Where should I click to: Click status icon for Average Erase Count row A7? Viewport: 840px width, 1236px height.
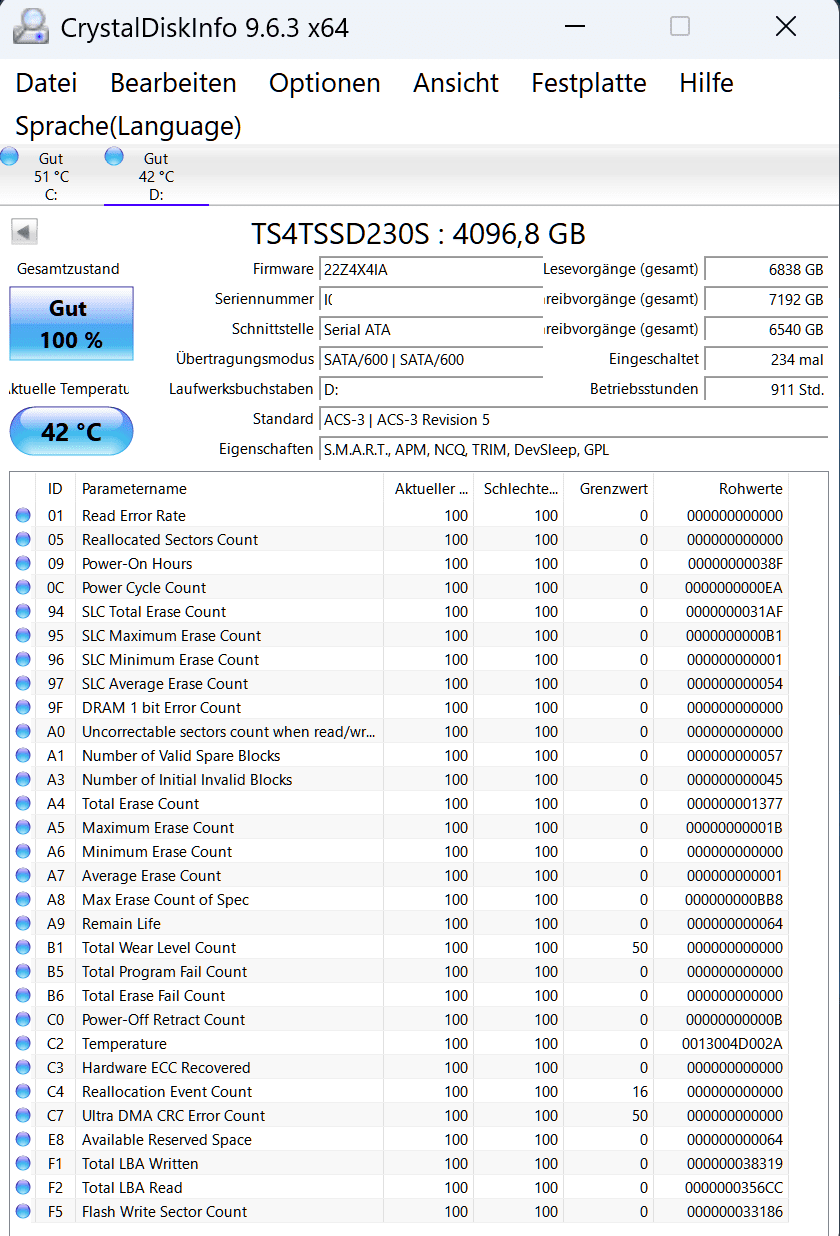23,876
